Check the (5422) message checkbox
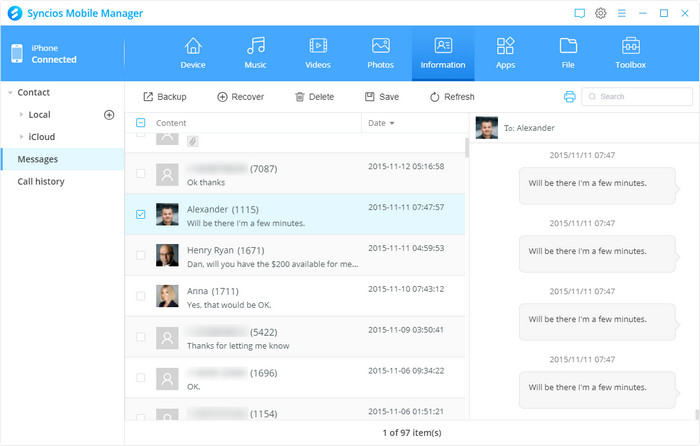The image size is (700, 446). click(x=141, y=337)
